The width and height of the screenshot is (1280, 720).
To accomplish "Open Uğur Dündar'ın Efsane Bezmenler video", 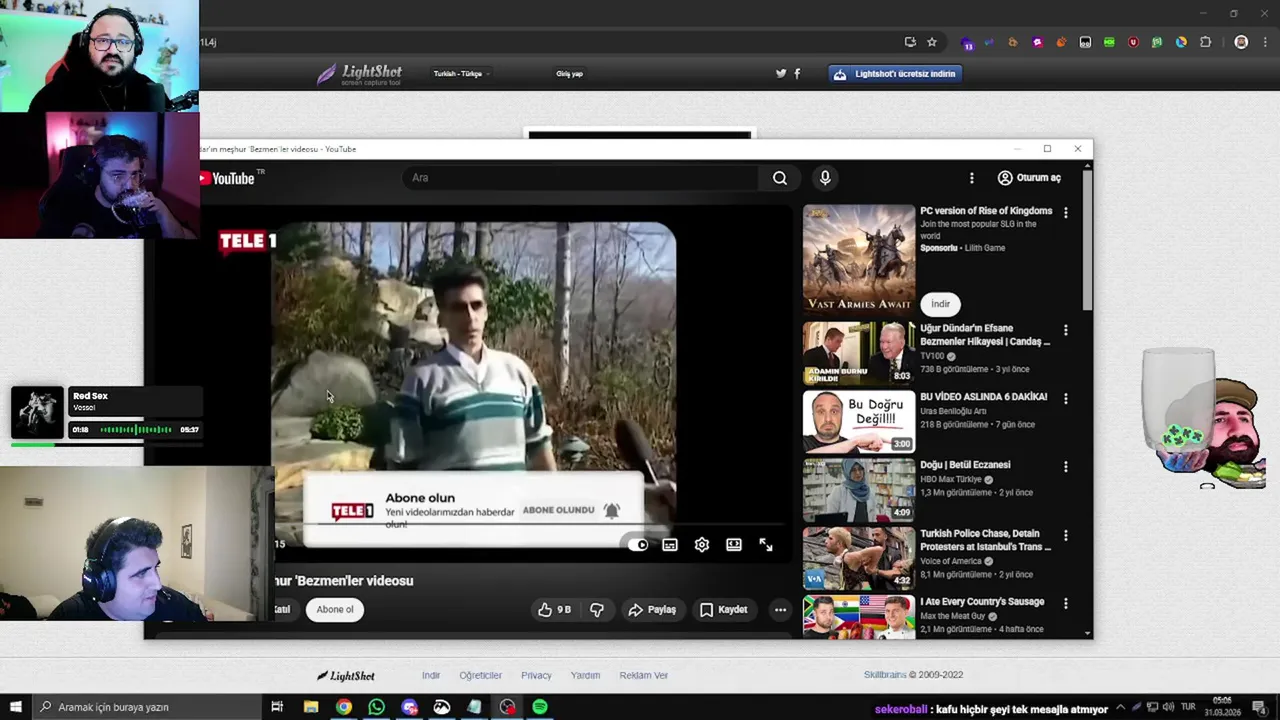I will pyautogui.click(x=859, y=353).
